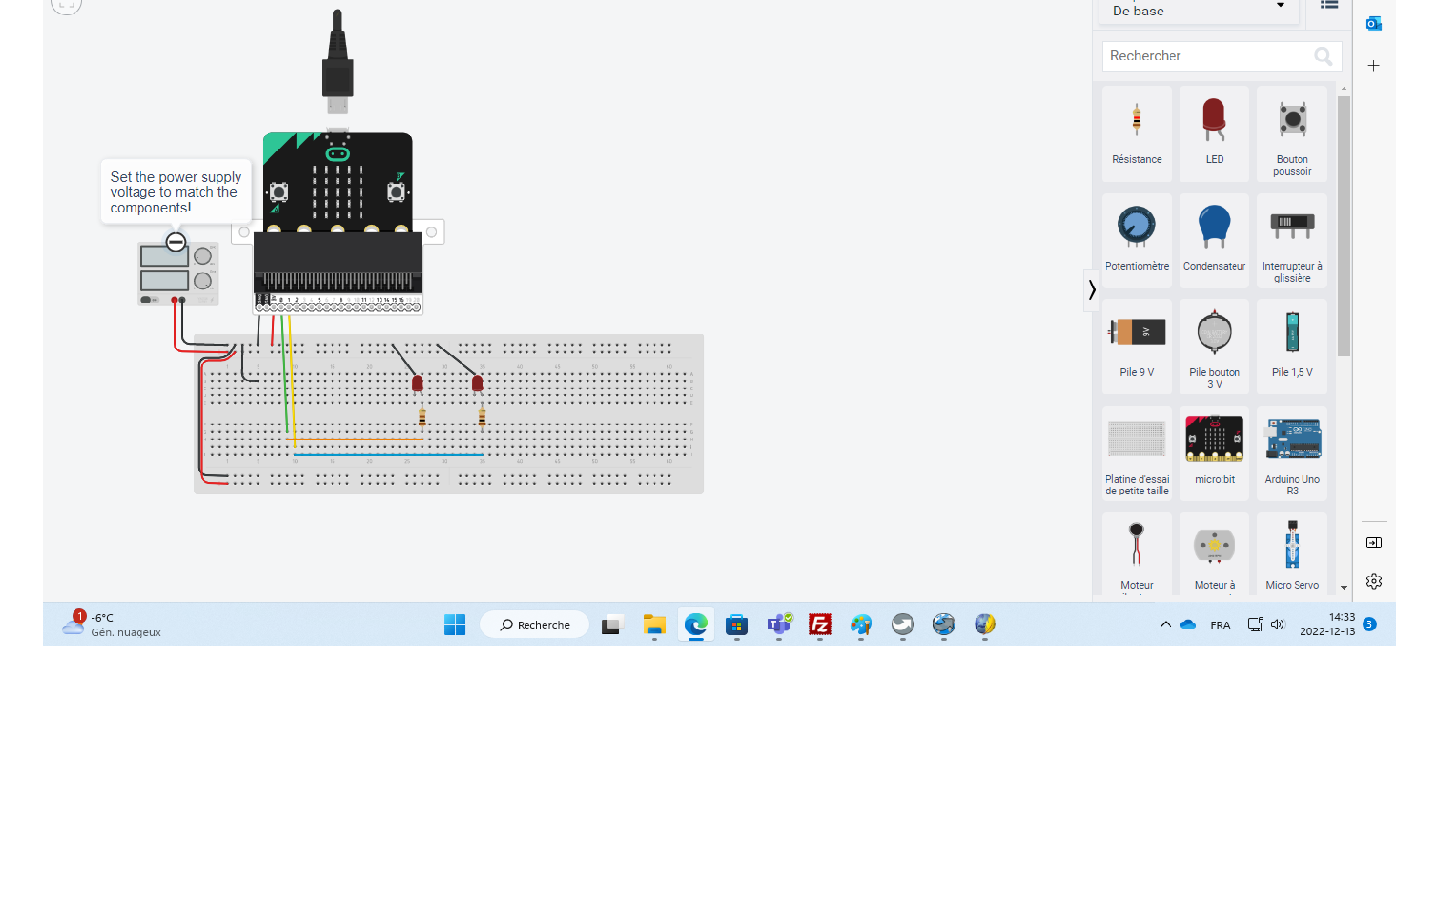Choose the Potentiomètre component
Screen dimensions: 1440x900
pyautogui.click(x=1137, y=240)
